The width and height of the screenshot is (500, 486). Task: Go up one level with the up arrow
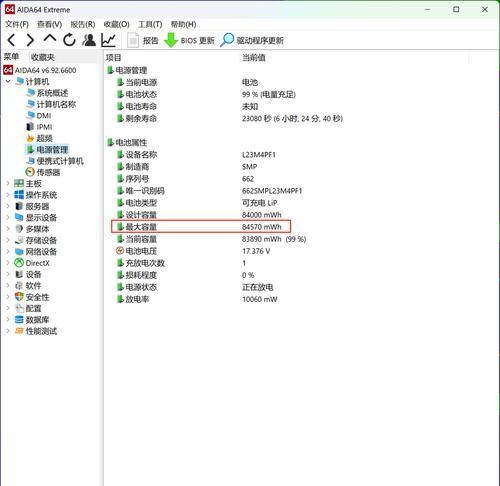(50, 39)
